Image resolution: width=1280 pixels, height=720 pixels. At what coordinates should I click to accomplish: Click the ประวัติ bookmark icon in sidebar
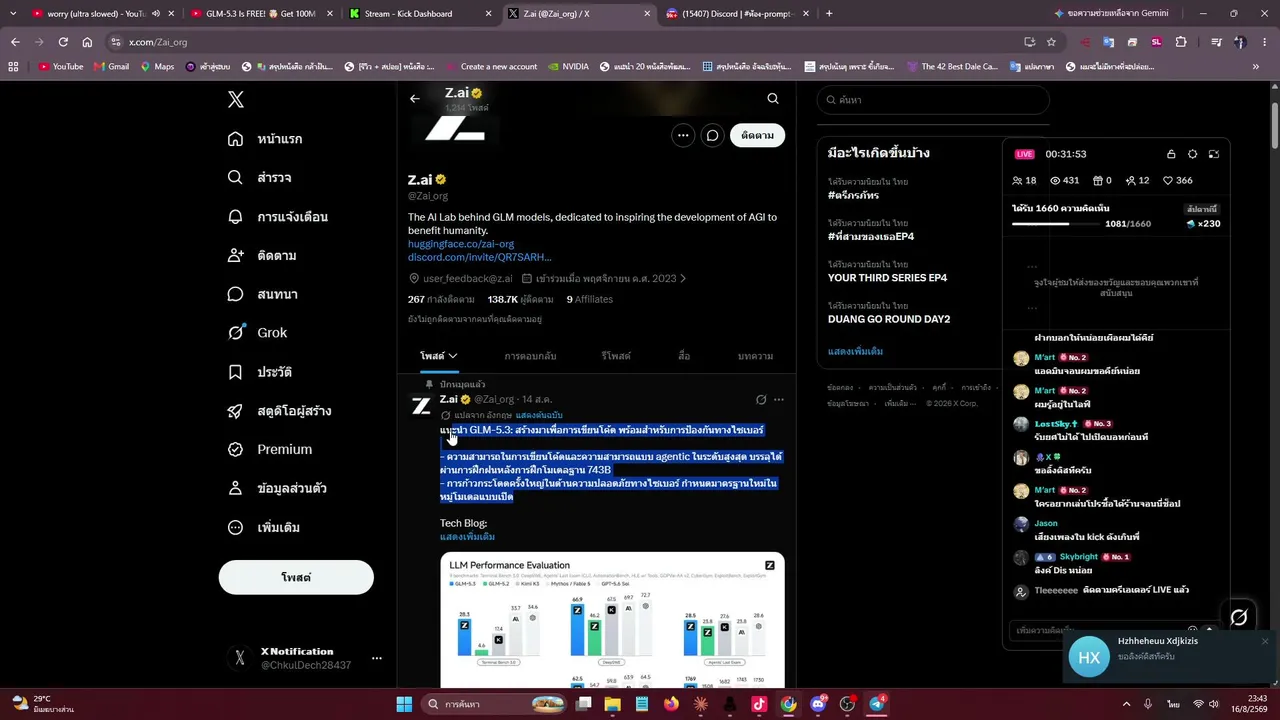(x=235, y=372)
